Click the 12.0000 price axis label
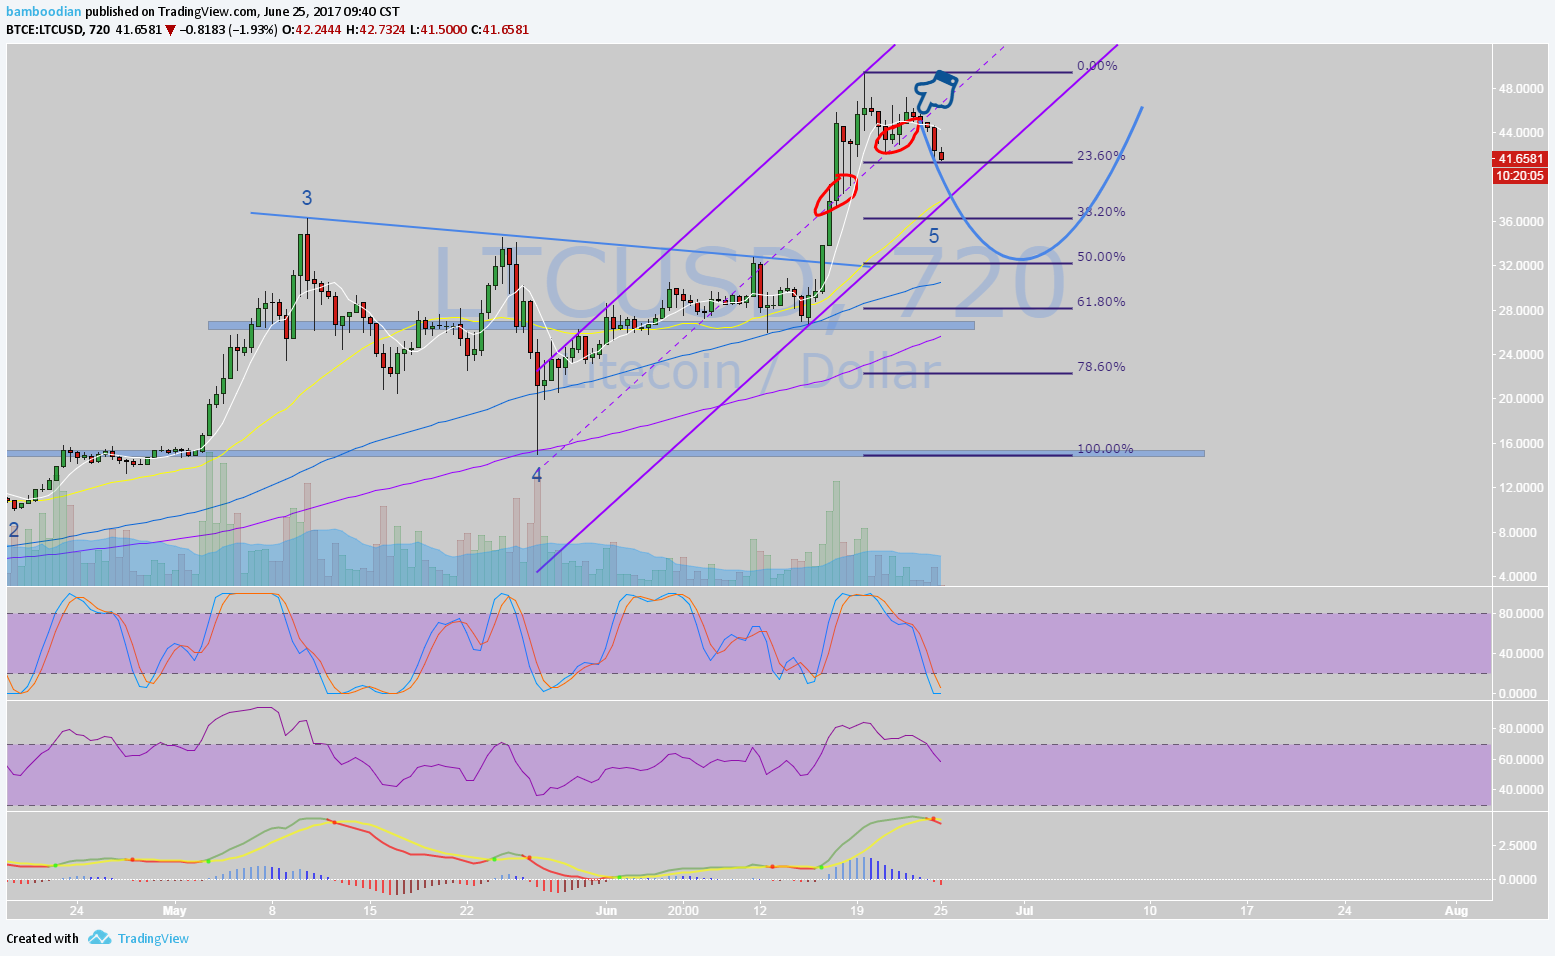 (x=1520, y=488)
